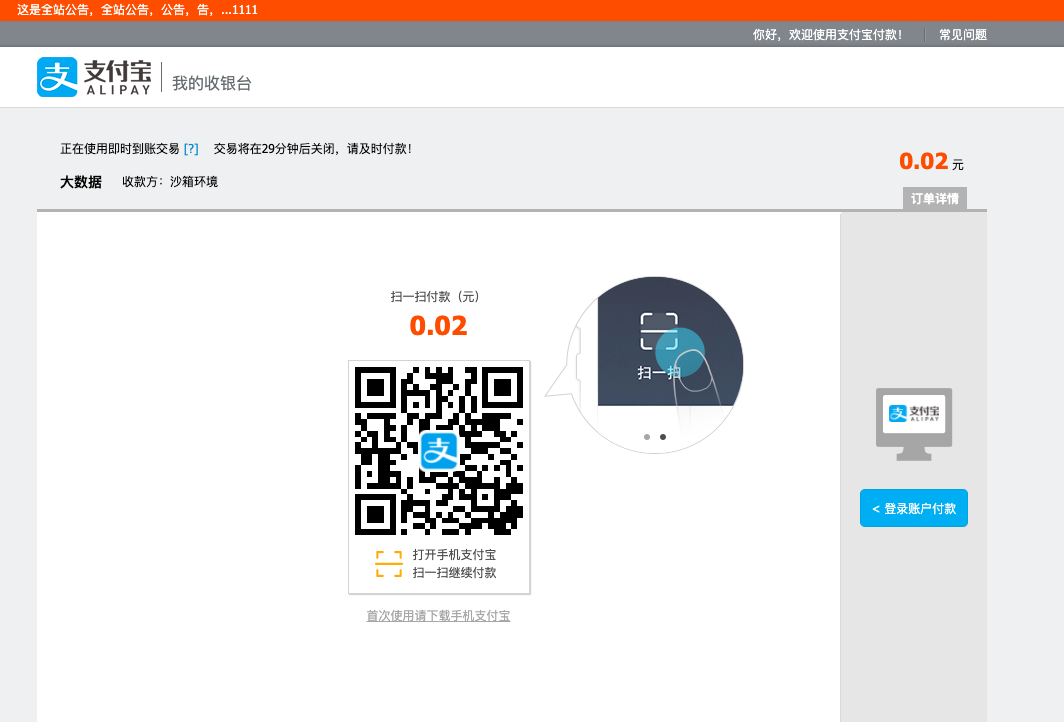Click the 大数据 order name
This screenshot has height=722, width=1064.
pos(81,182)
